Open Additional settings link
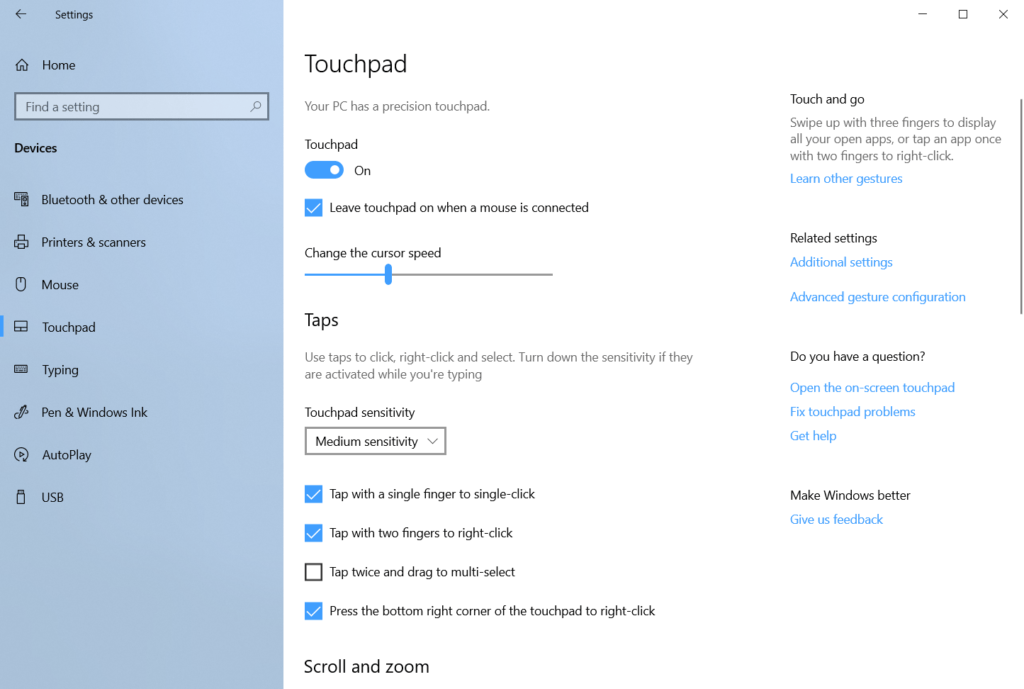 (x=841, y=262)
